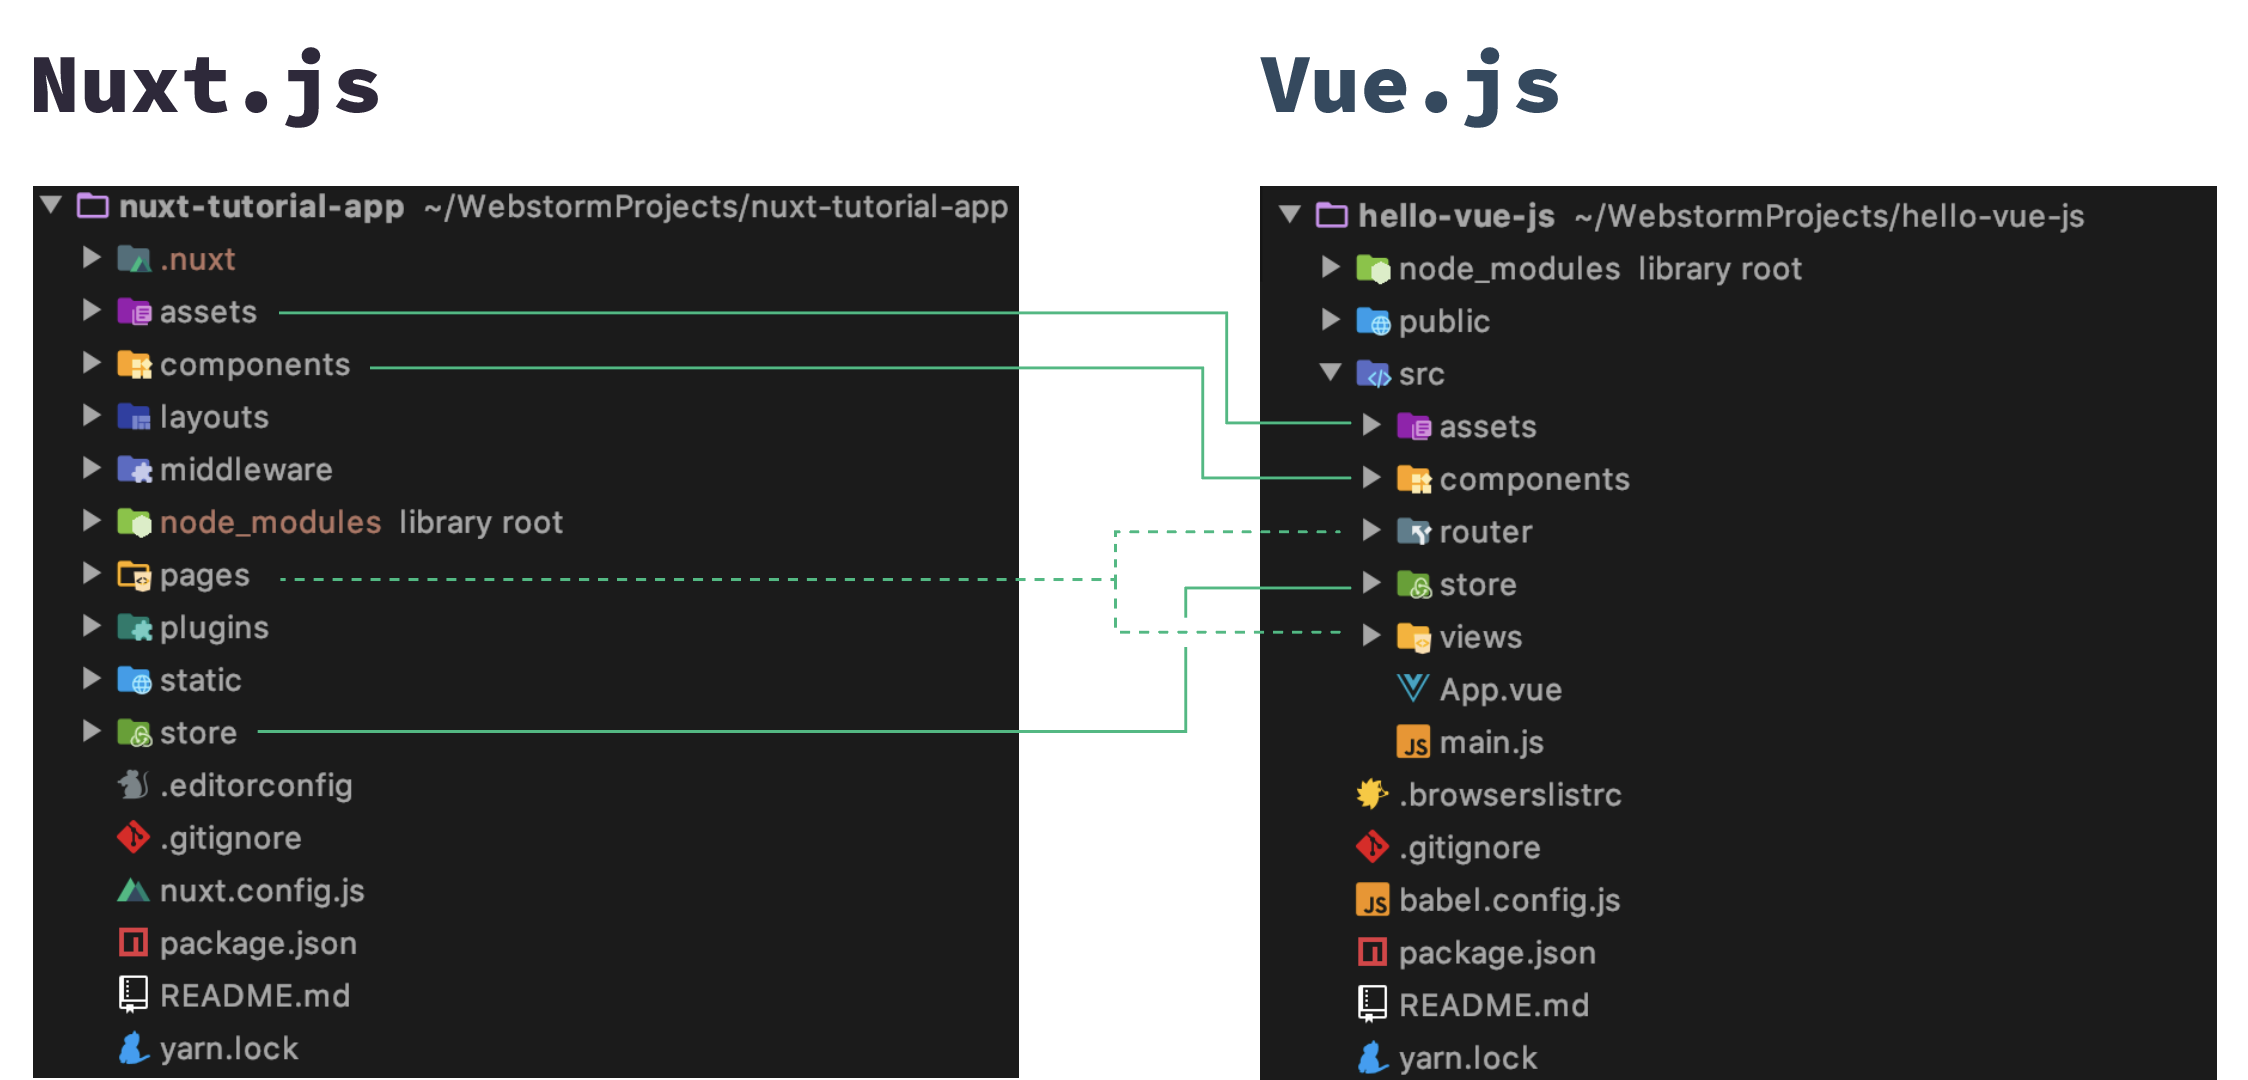Click the Nuxt logo icon beside nuxt.config.js
Image resolution: width=2248 pixels, height=1080 pixels.
(x=133, y=891)
